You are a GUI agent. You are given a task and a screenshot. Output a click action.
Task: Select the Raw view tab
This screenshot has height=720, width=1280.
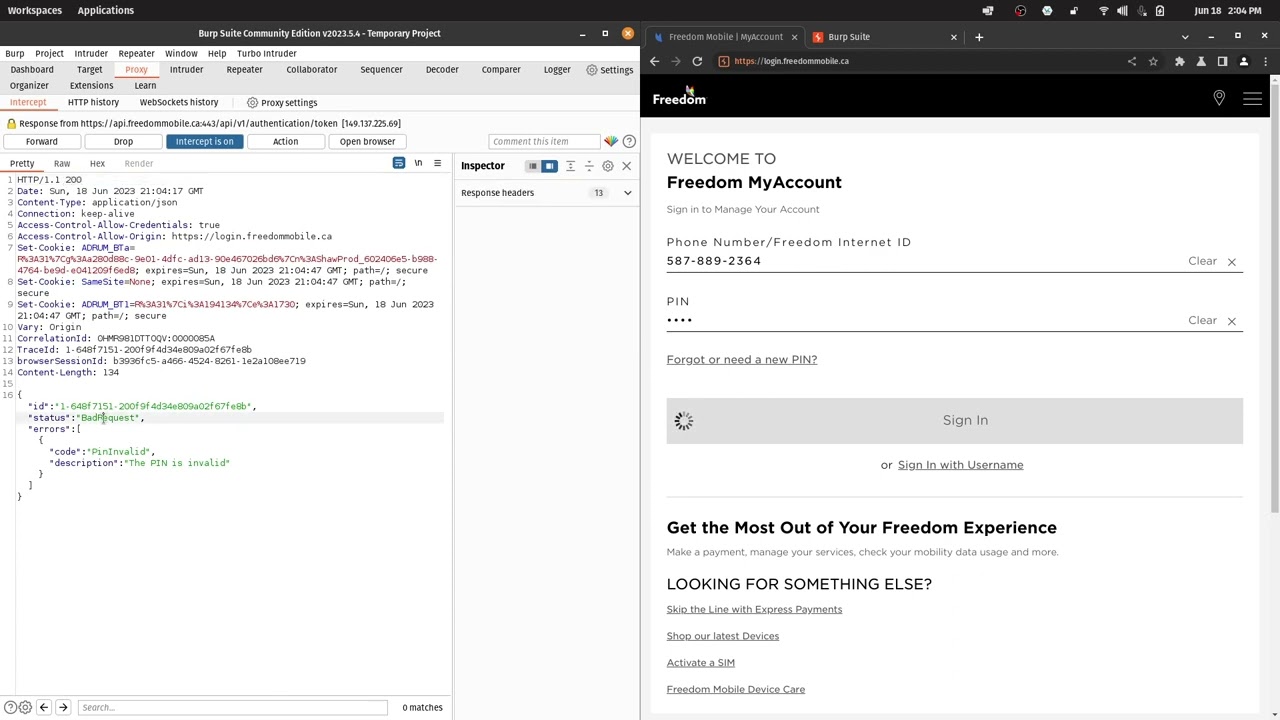click(62, 163)
